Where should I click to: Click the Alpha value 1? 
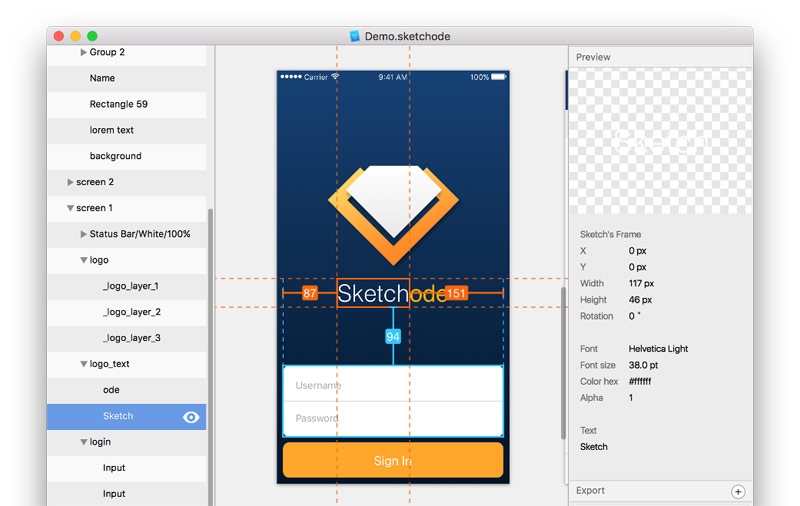click(631, 398)
